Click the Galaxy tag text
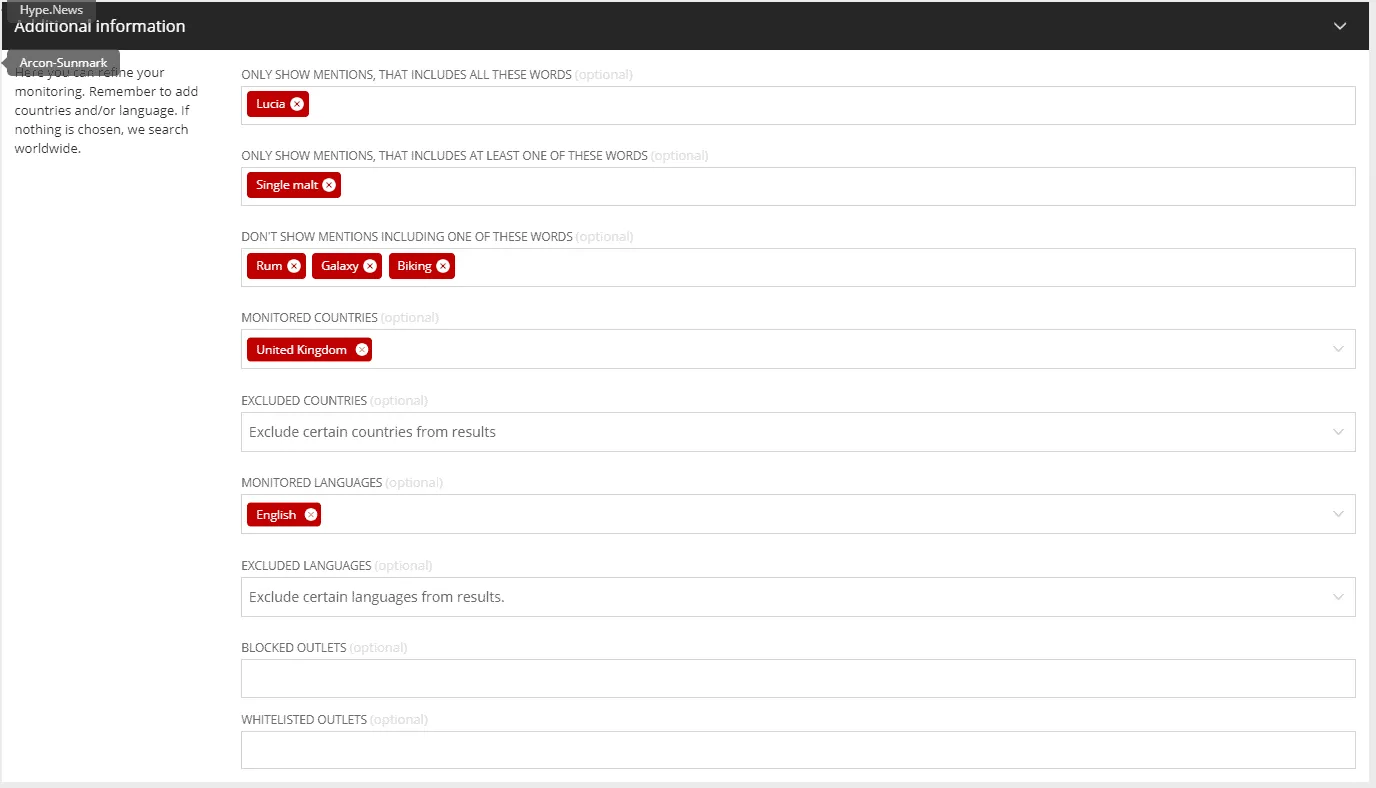 (340, 266)
